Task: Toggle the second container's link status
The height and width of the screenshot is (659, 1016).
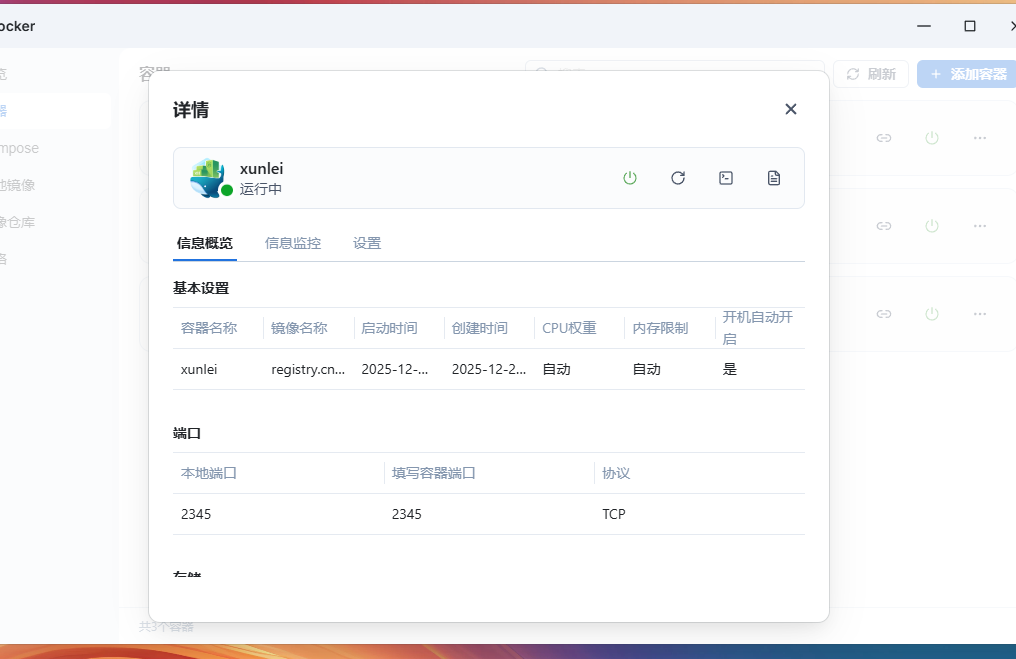Action: [884, 226]
